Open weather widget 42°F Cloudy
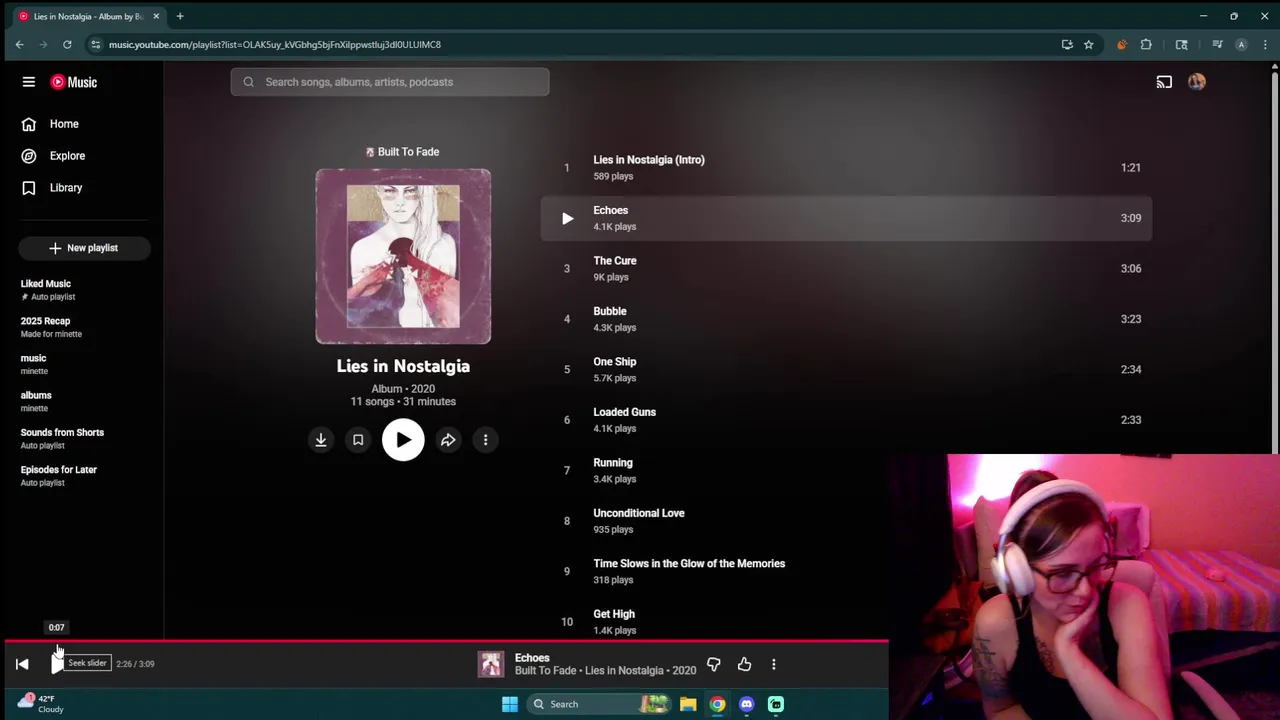1280x720 pixels. pos(40,704)
